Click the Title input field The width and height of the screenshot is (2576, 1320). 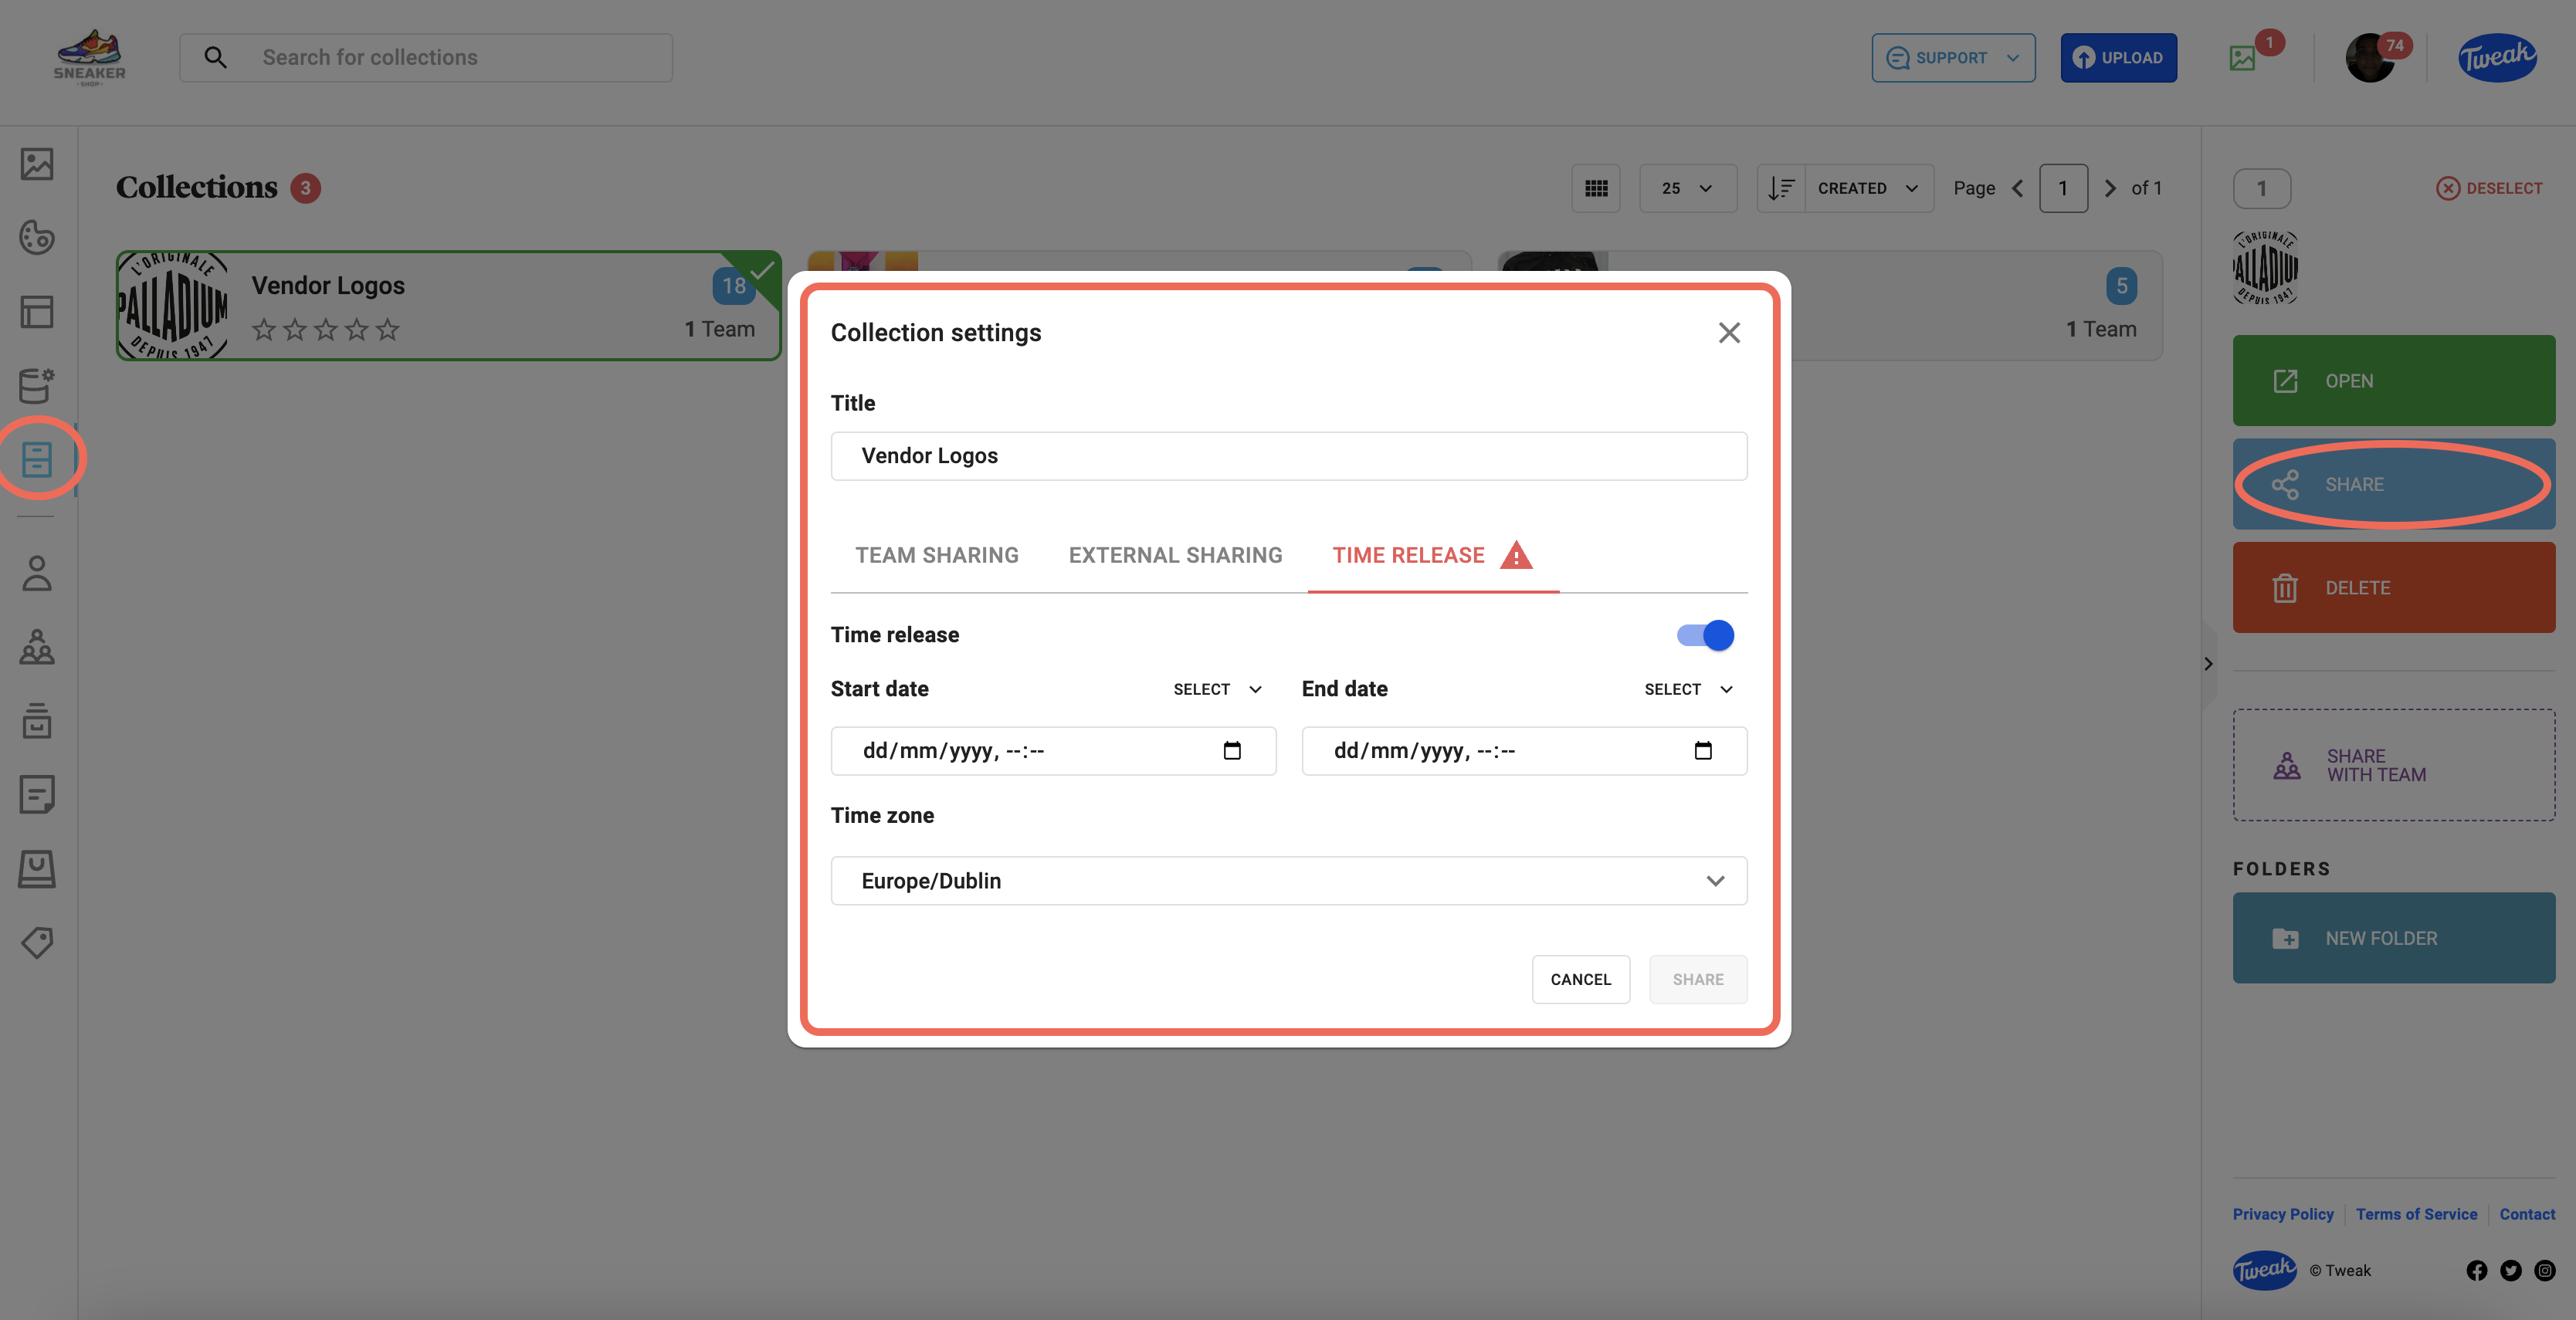(1289, 456)
